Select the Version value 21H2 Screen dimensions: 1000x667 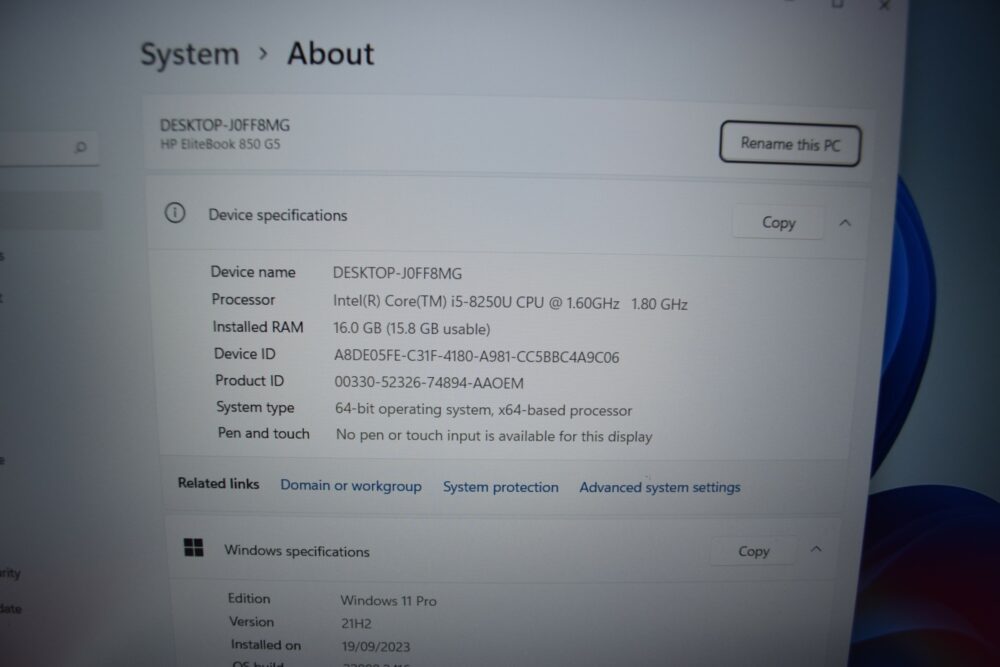[x=356, y=623]
